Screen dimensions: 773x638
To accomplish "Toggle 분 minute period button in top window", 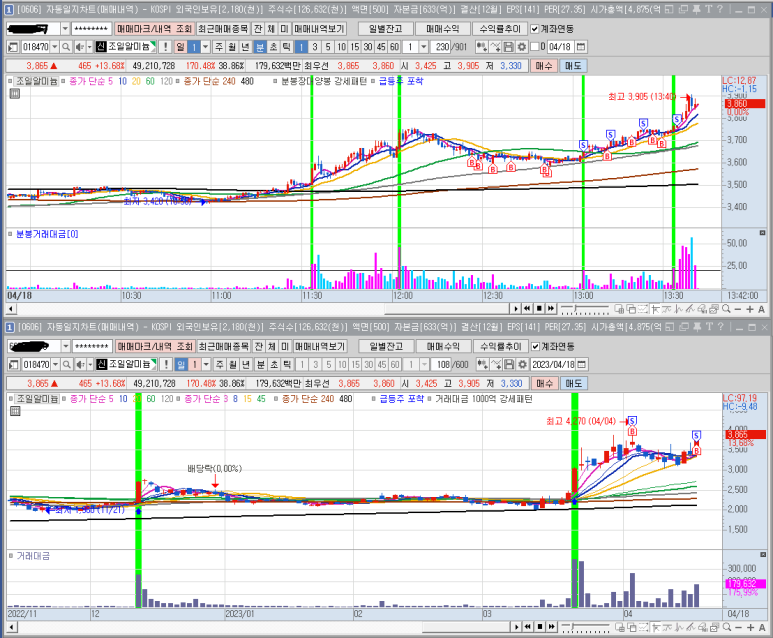I will coord(260,47).
